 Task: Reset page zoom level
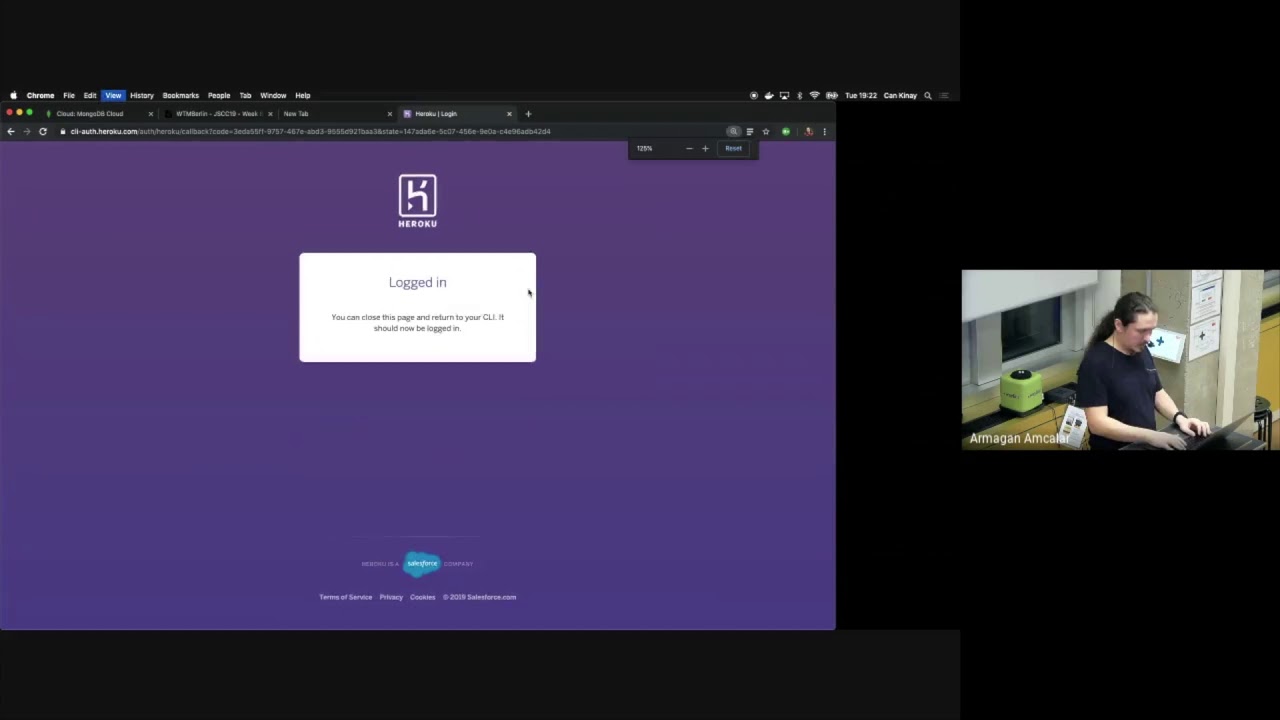pyautogui.click(x=734, y=149)
